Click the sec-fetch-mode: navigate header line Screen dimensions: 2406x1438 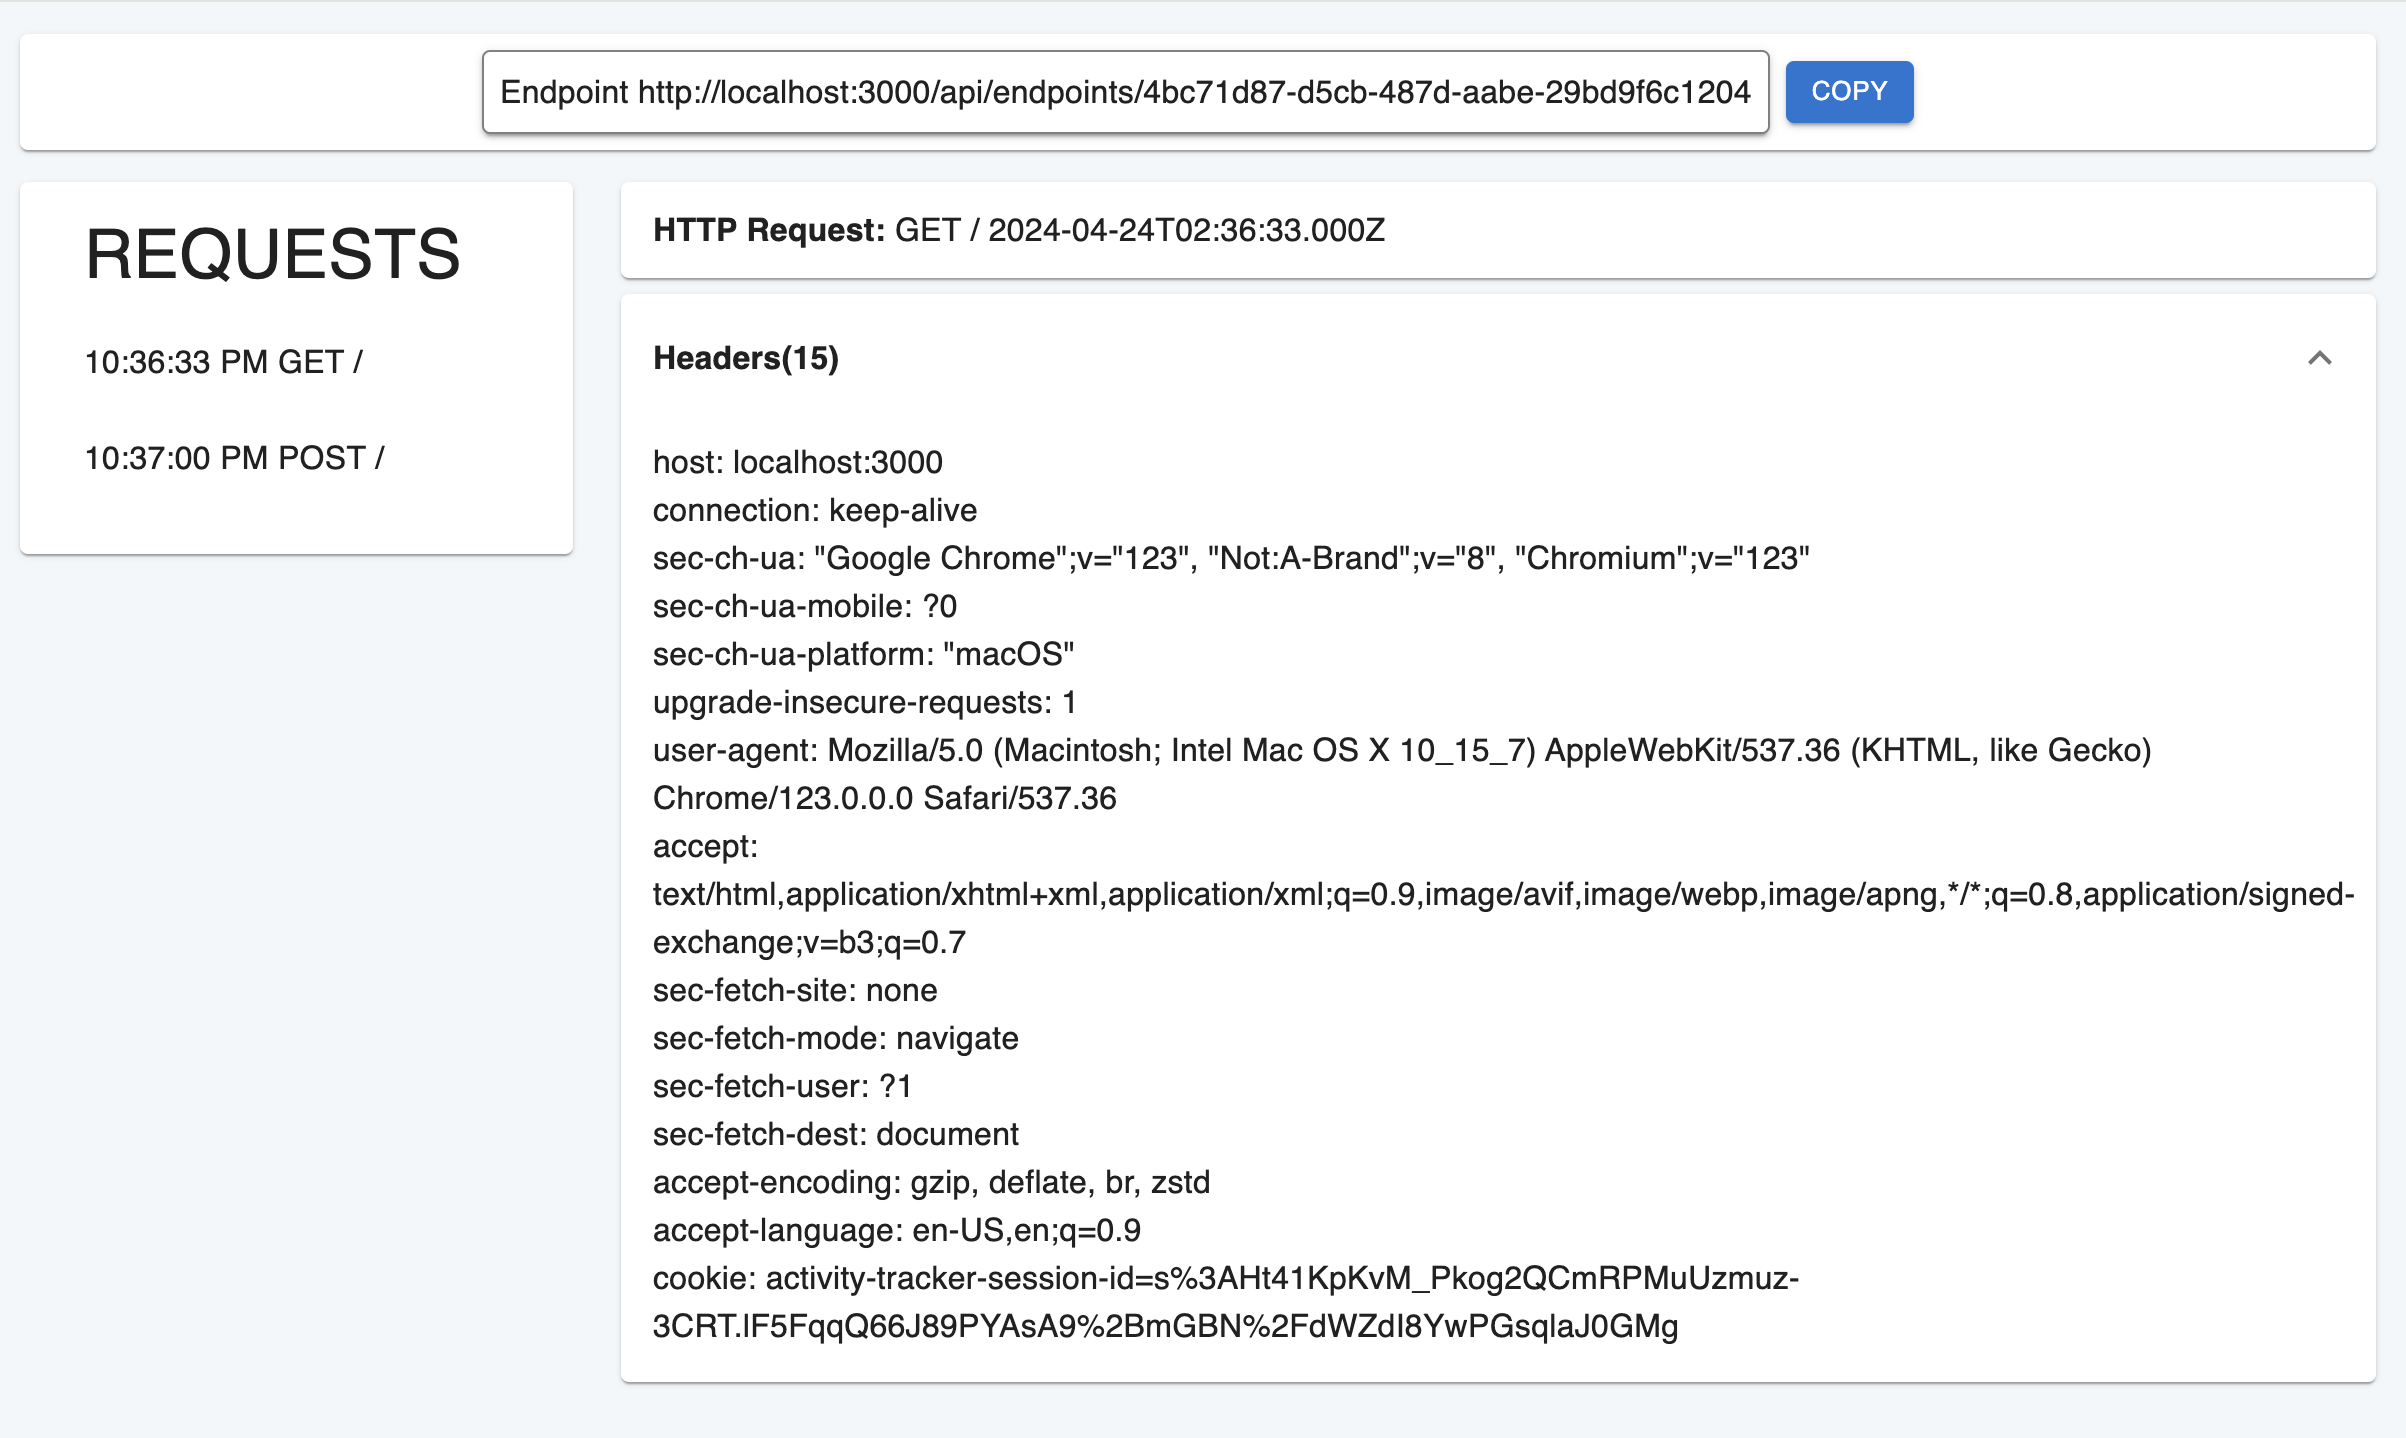pyautogui.click(x=835, y=1038)
